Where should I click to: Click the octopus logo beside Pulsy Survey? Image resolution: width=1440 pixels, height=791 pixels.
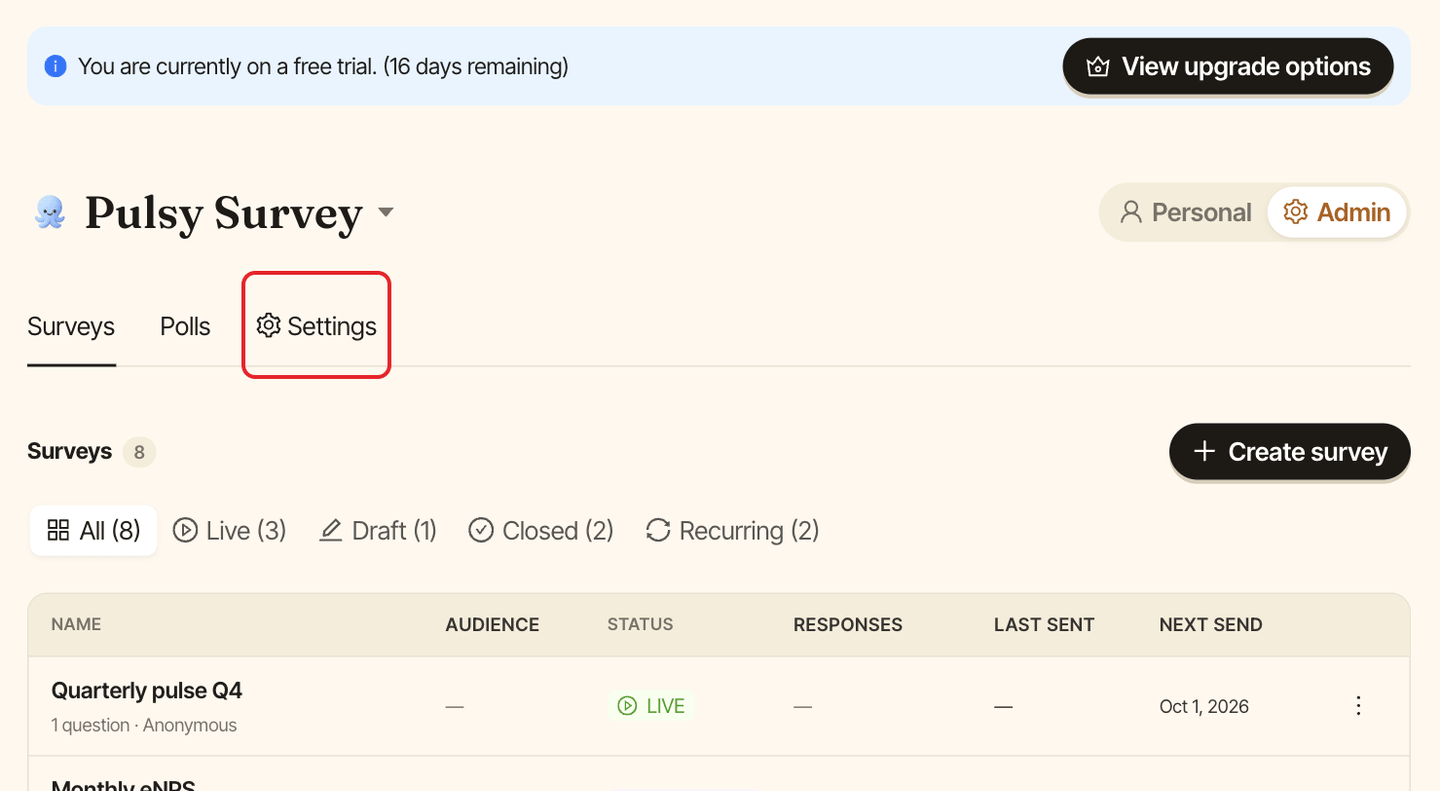click(50, 212)
